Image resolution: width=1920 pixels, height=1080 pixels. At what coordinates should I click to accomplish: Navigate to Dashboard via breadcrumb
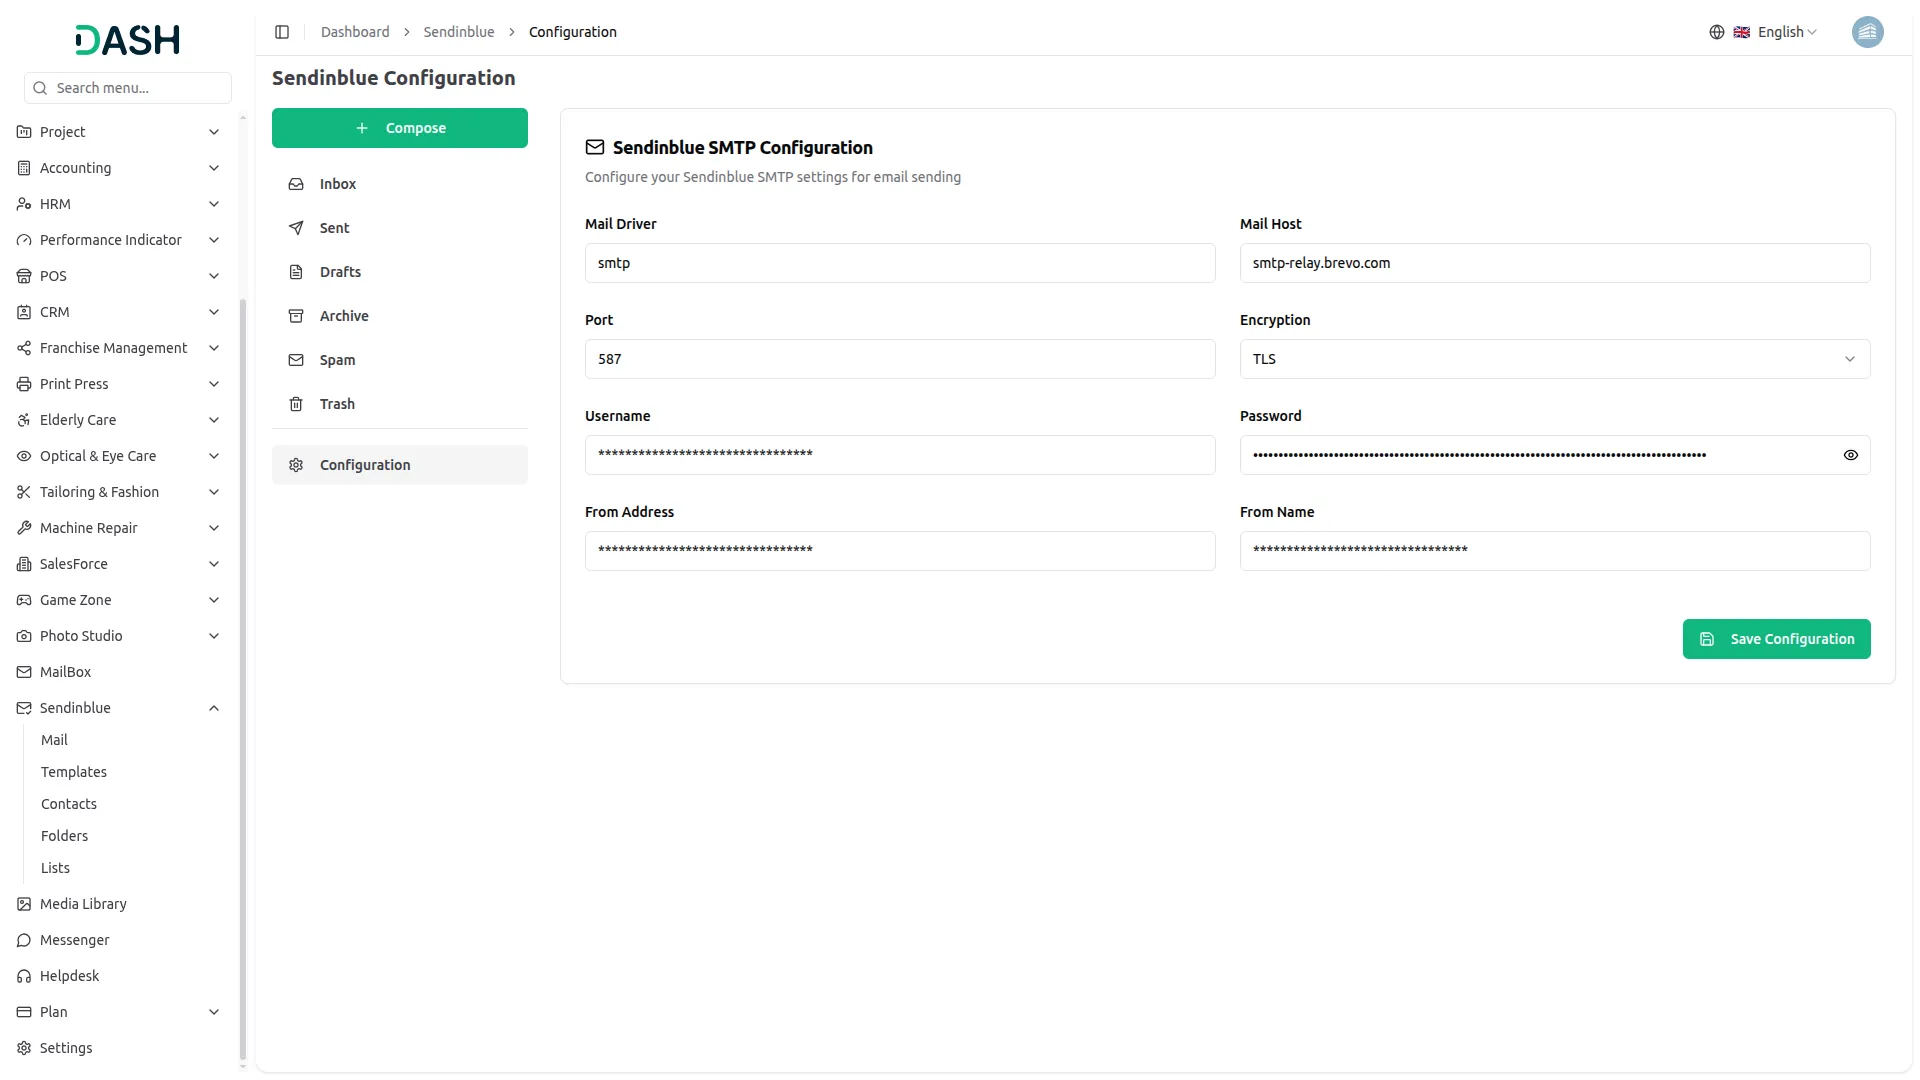[x=355, y=31]
